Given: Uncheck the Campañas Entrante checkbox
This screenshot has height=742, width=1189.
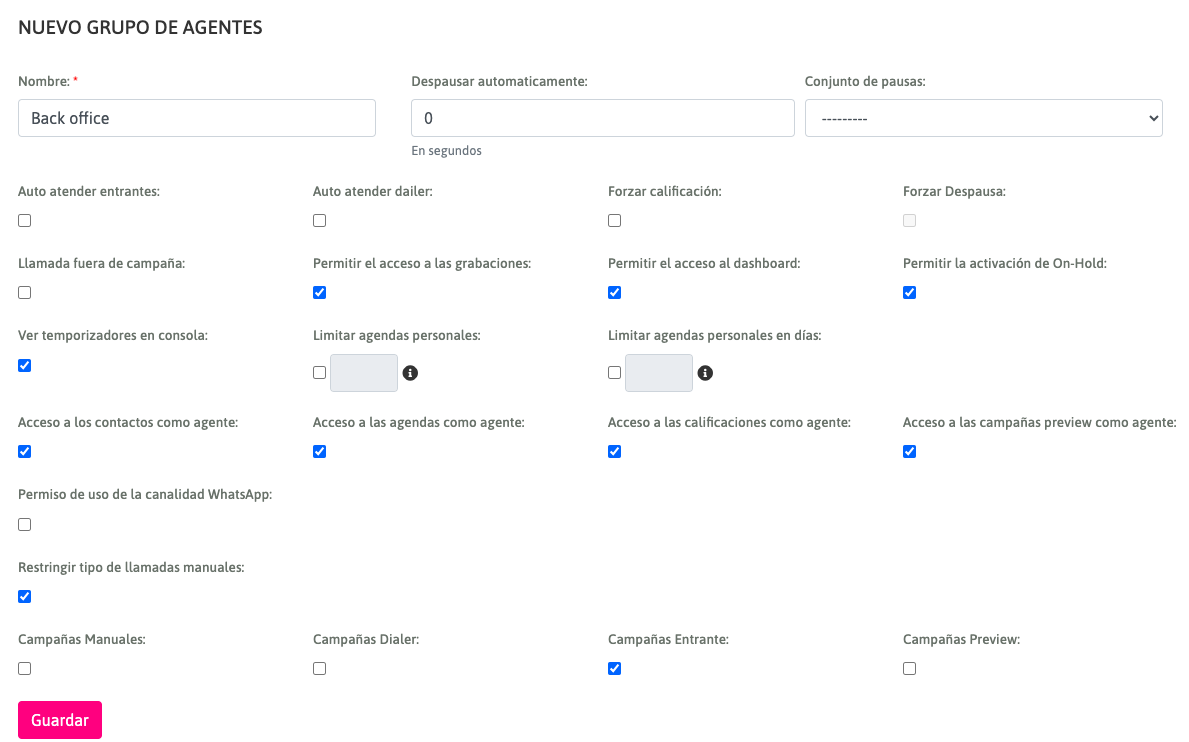Looking at the screenshot, I should 615,669.
